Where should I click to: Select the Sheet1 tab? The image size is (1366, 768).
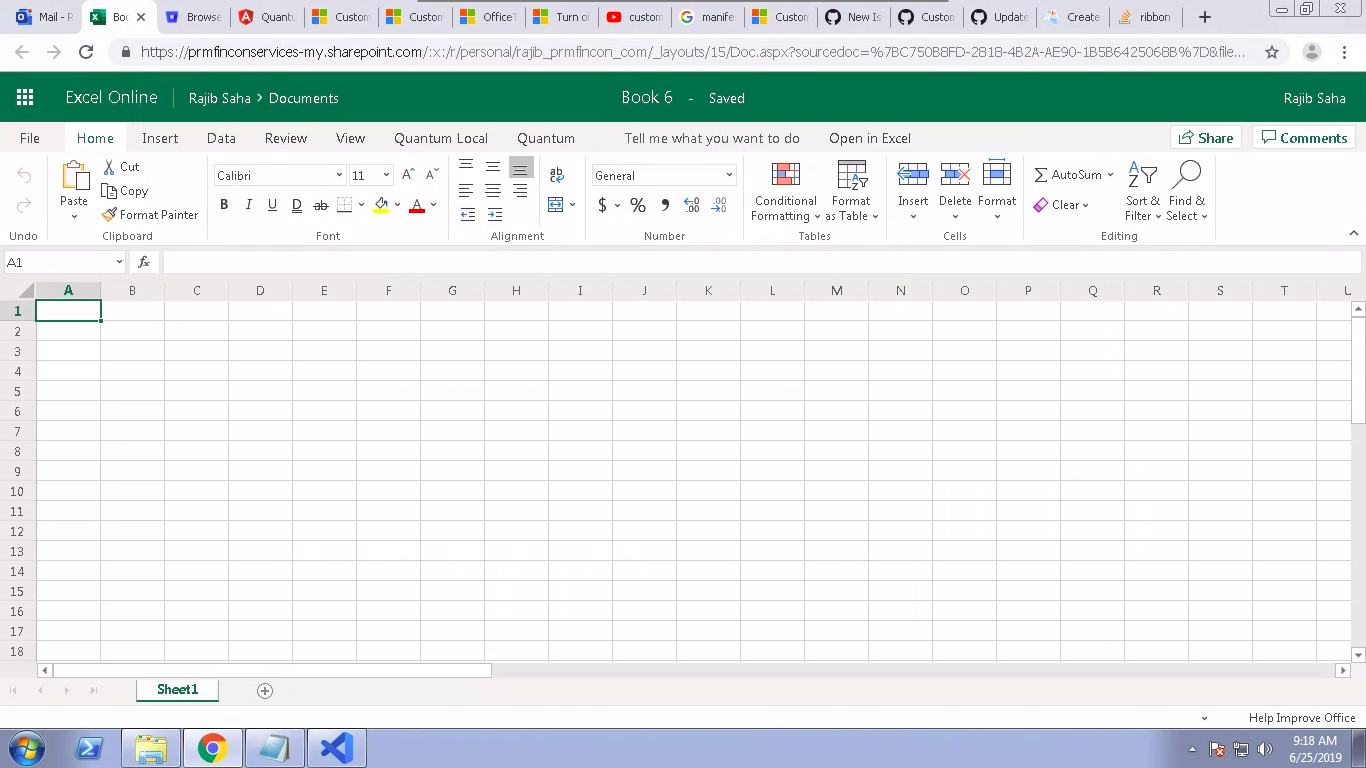click(178, 690)
